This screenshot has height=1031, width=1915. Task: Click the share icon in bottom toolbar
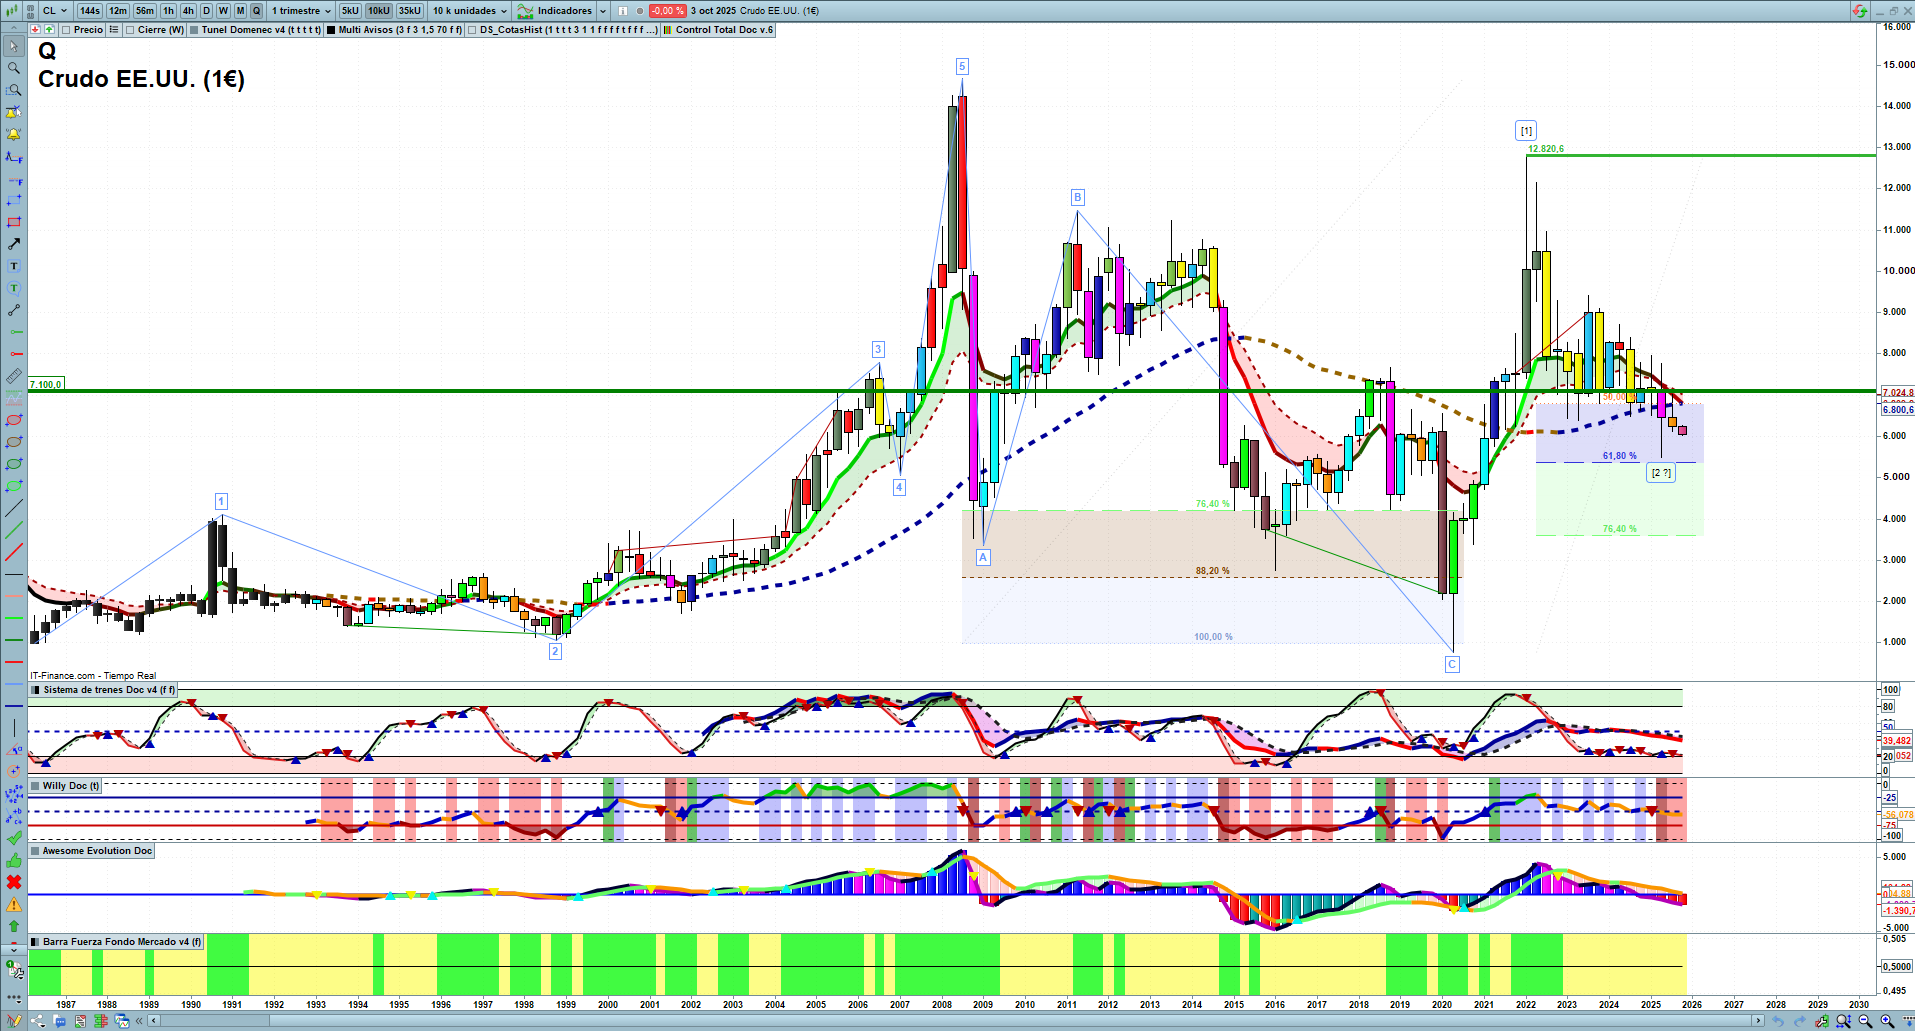click(x=38, y=1021)
